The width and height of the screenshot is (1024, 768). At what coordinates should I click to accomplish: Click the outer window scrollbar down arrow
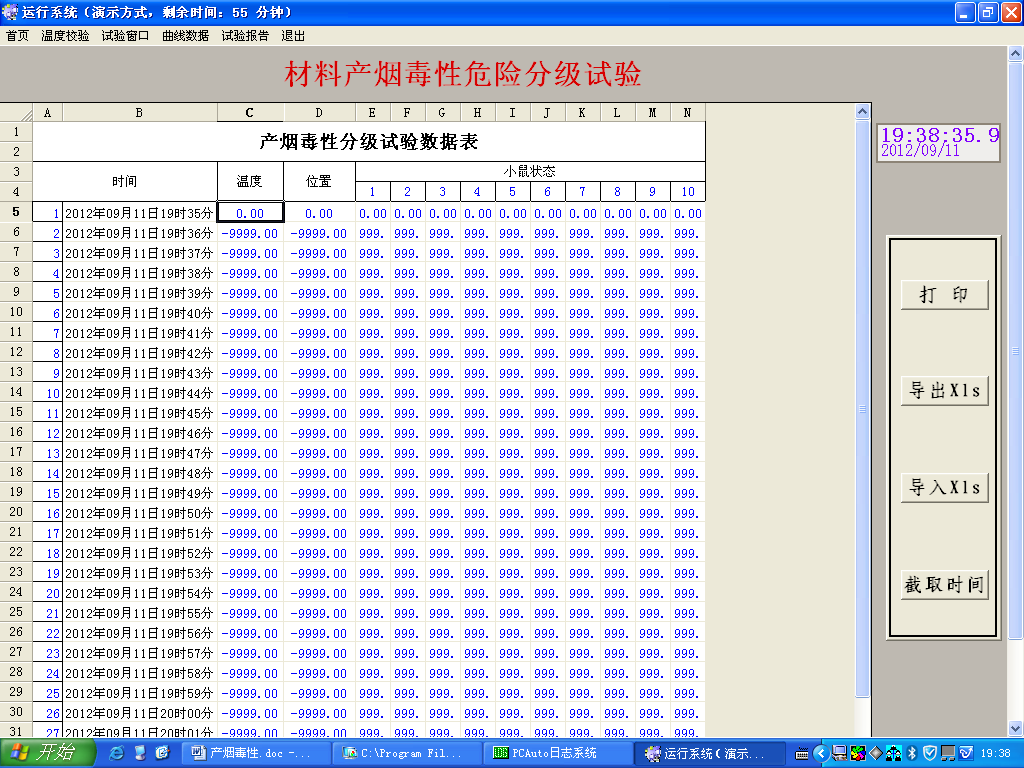click(1016, 728)
